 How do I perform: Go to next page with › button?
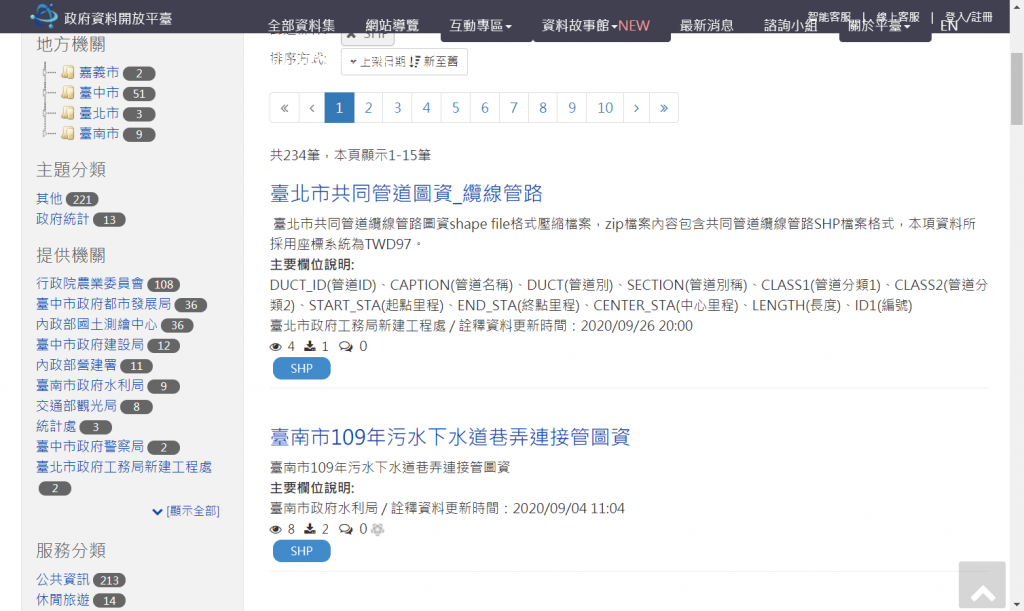point(636,108)
